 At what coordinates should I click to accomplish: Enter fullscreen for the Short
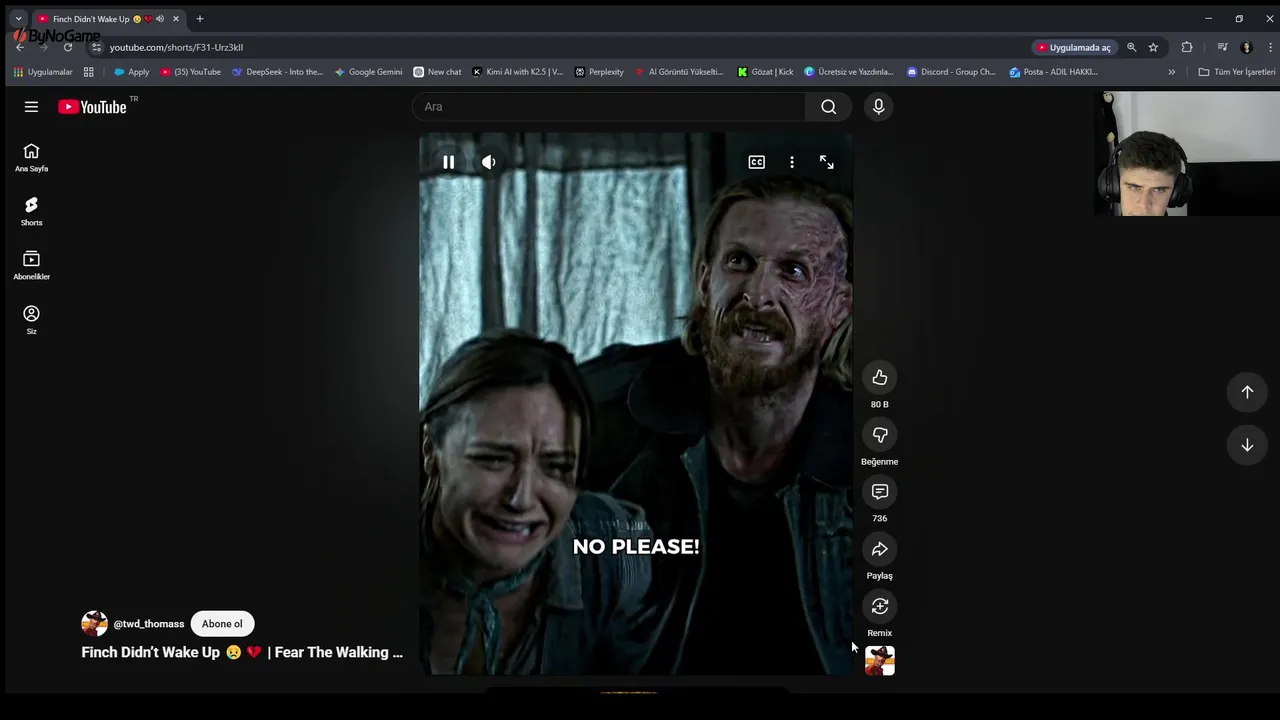click(827, 162)
